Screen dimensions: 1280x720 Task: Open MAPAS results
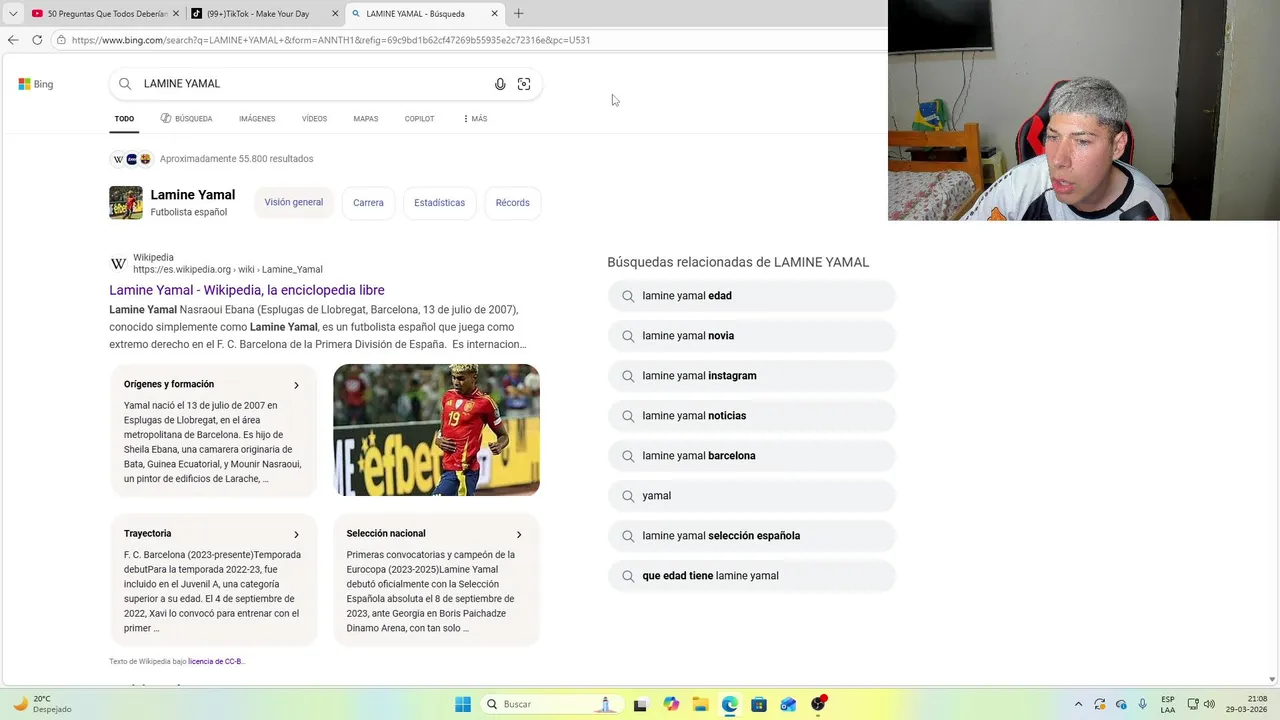[x=366, y=119]
